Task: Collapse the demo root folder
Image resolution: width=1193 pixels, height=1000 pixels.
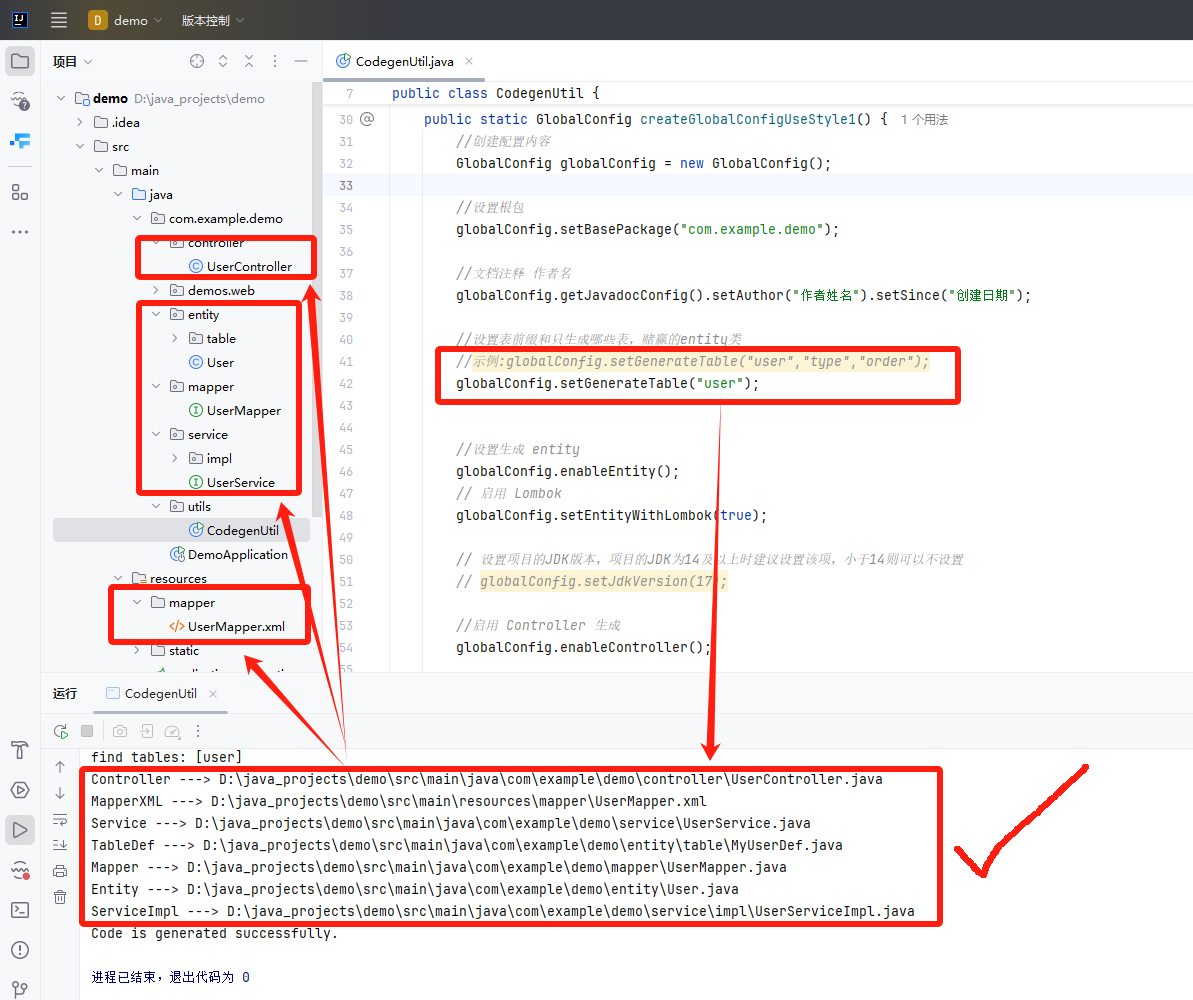Action: pos(61,98)
